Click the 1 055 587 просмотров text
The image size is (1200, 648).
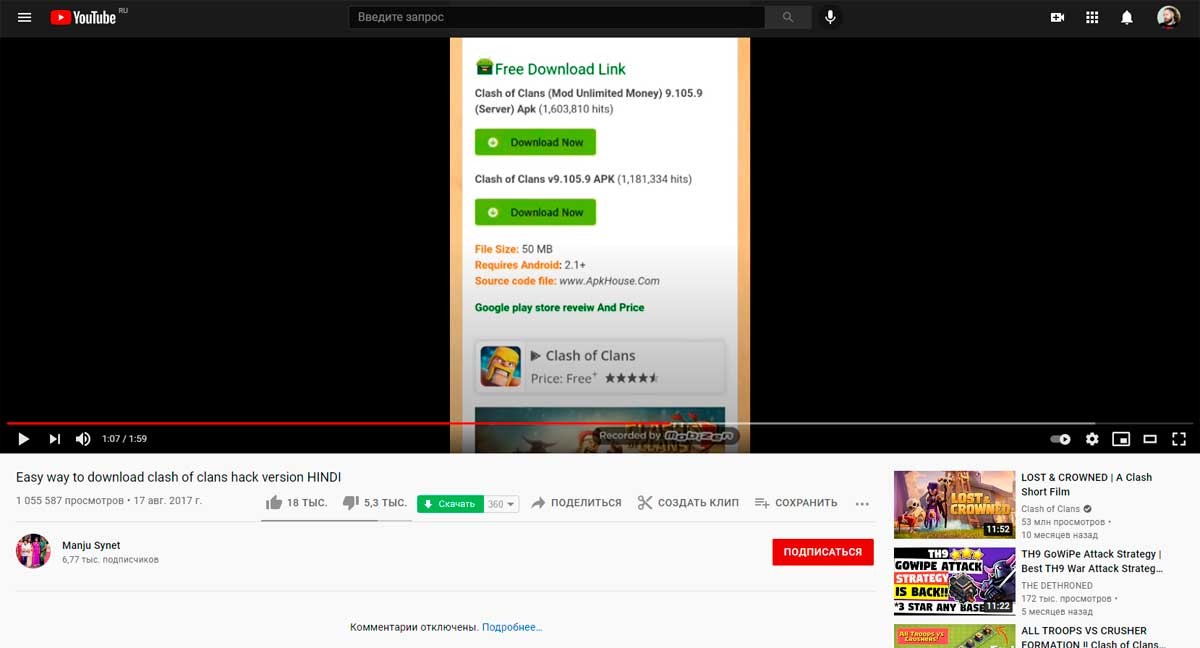coord(70,501)
